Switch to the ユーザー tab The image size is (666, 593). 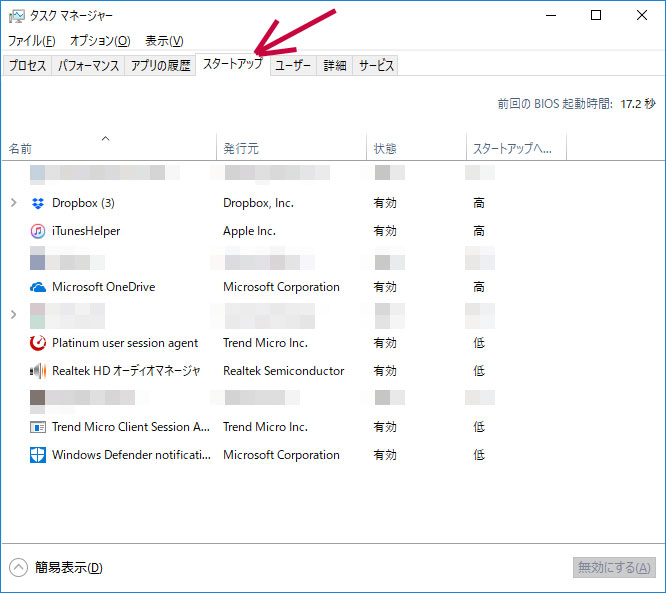293,65
